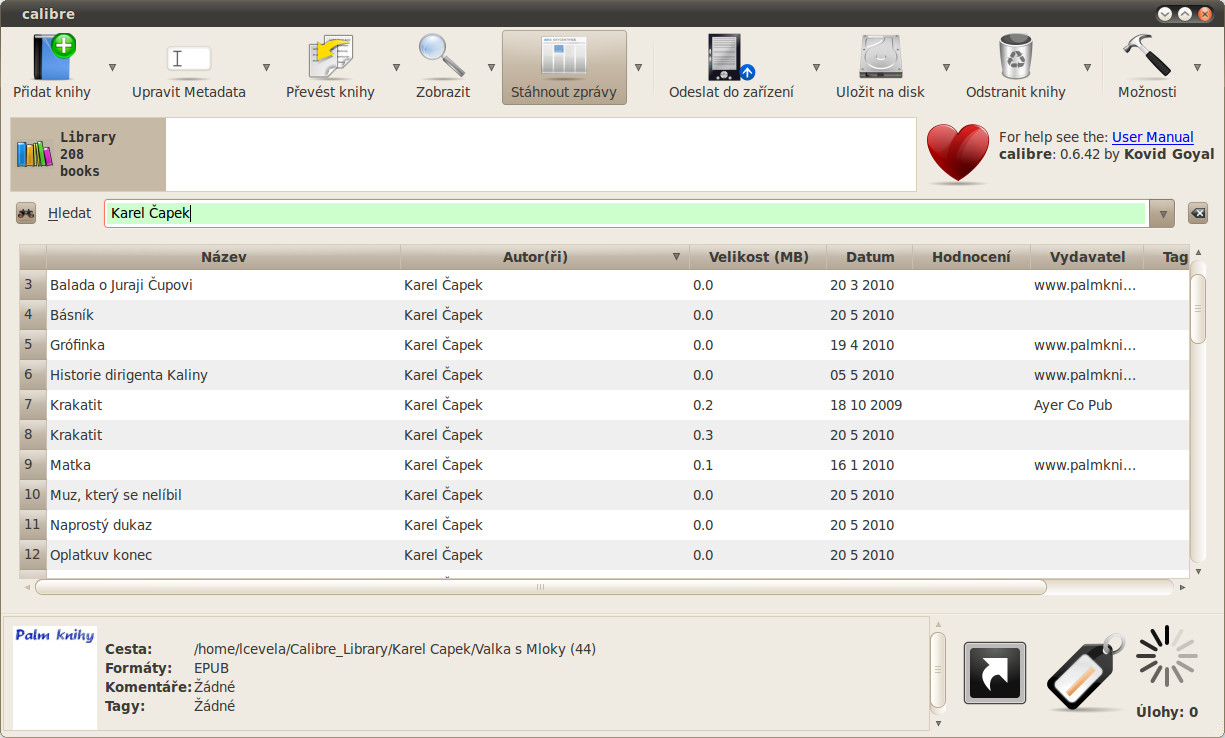This screenshot has height=738, width=1225.
Task: Open Upravit Metadata editor icon
Action: pyautogui.click(x=188, y=57)
